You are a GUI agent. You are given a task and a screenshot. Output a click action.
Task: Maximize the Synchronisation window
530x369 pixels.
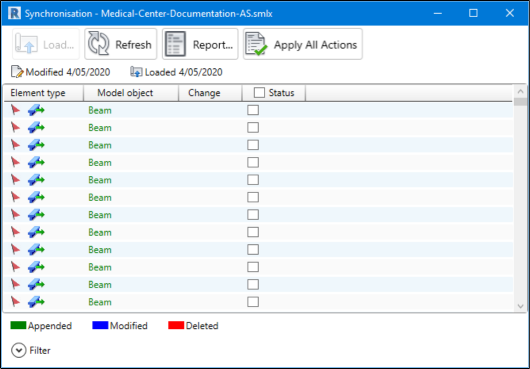[473, 13]
